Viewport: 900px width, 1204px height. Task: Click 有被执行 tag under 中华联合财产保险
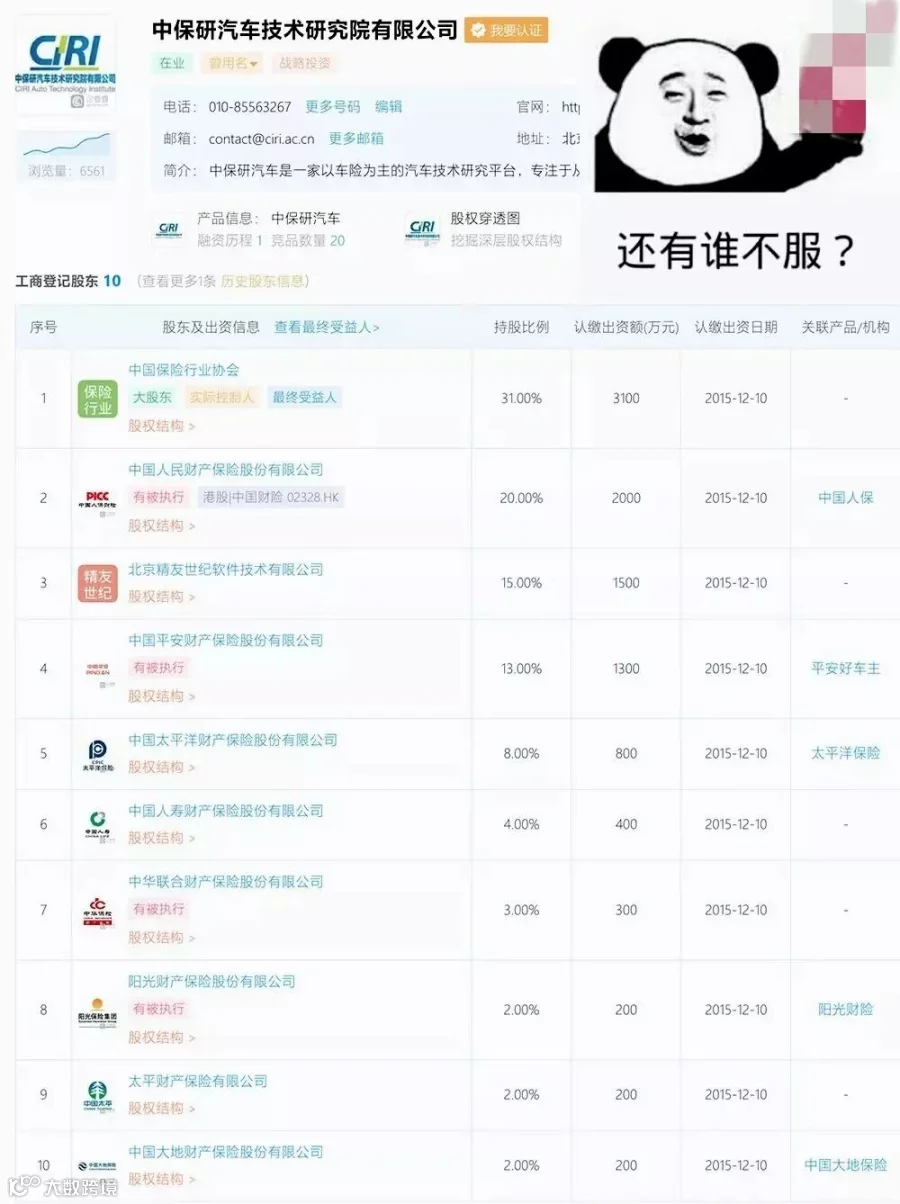pos(159,909)
